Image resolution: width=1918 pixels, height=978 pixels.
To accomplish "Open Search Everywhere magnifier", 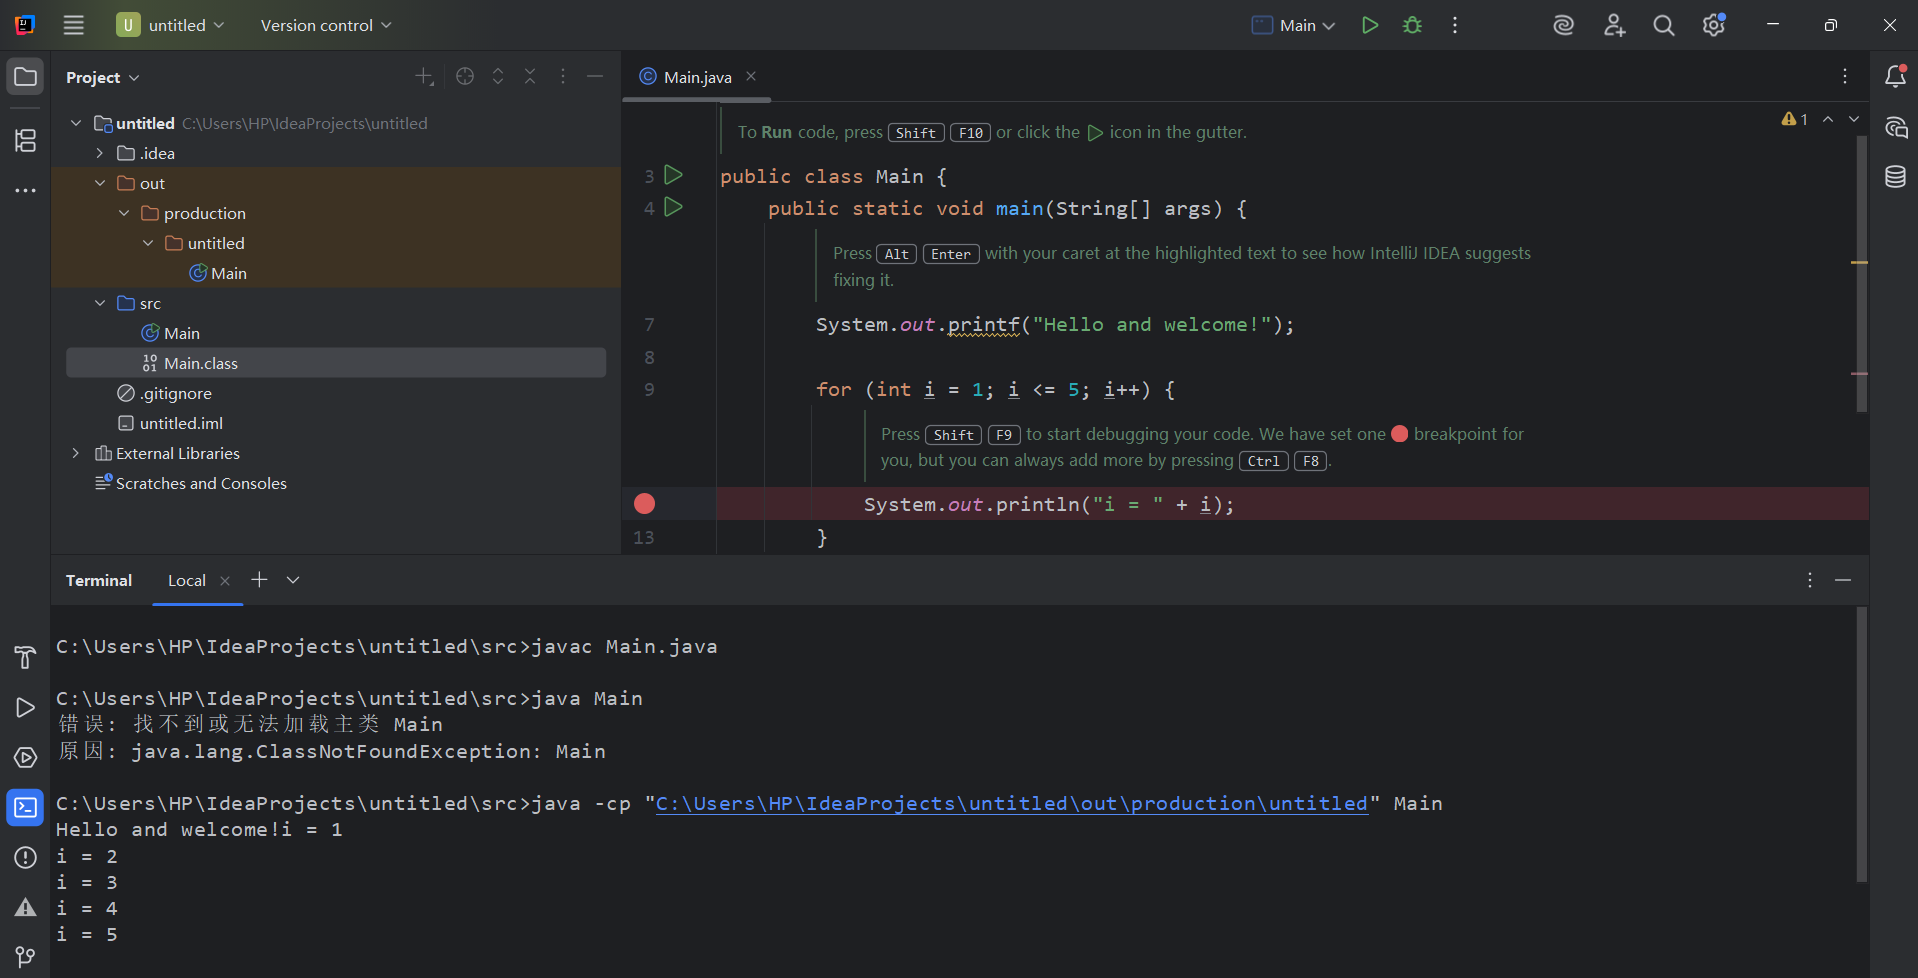I will point(1664,25).
